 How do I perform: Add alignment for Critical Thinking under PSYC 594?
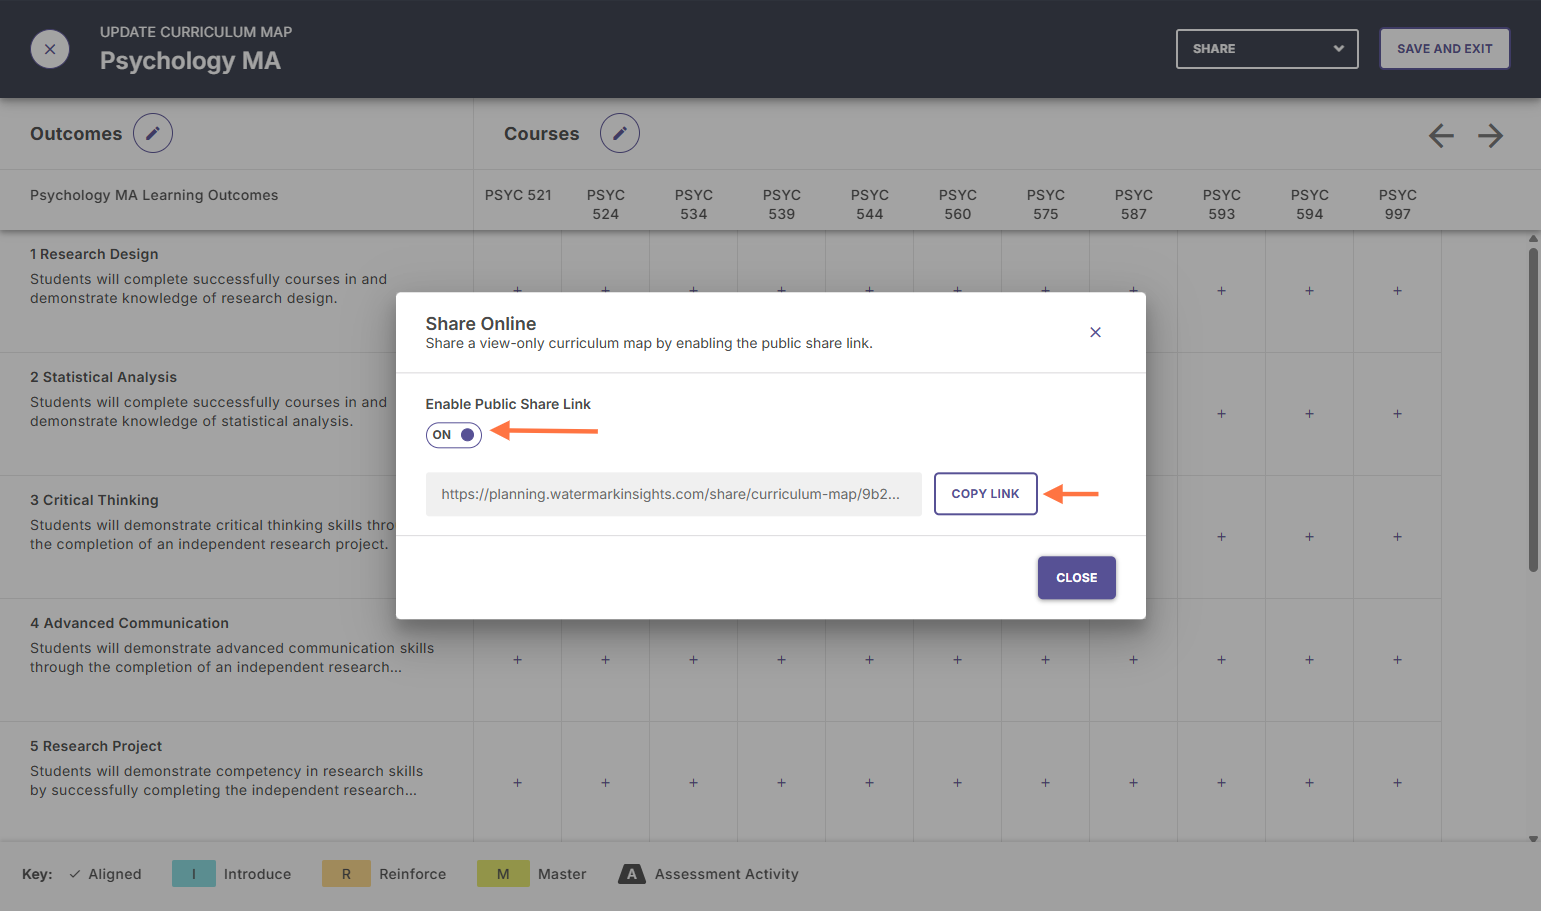click(x=1309, y=537)
